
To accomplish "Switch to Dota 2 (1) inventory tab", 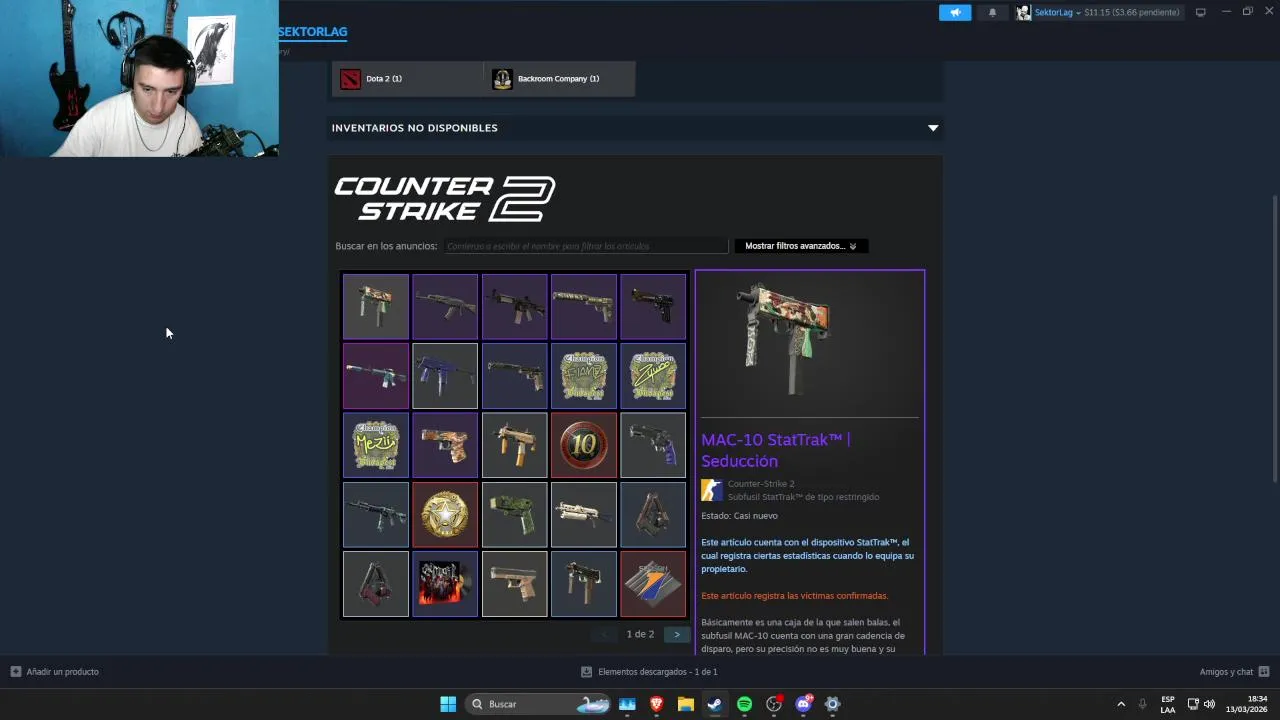I will (x=407, y=79).
